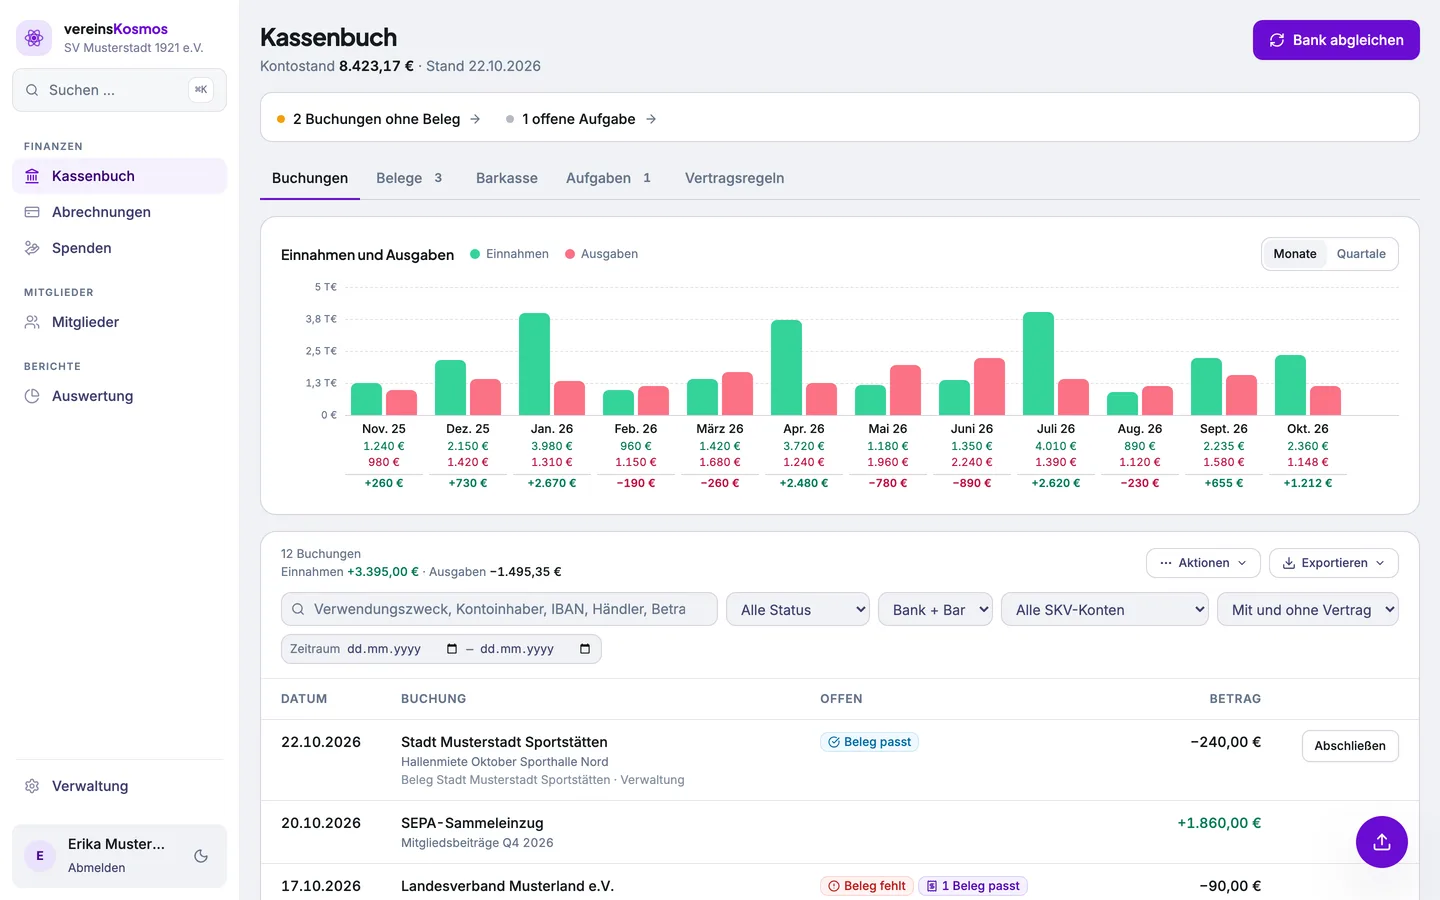Click the Beleg fehlt badge

tap(867, 886)
